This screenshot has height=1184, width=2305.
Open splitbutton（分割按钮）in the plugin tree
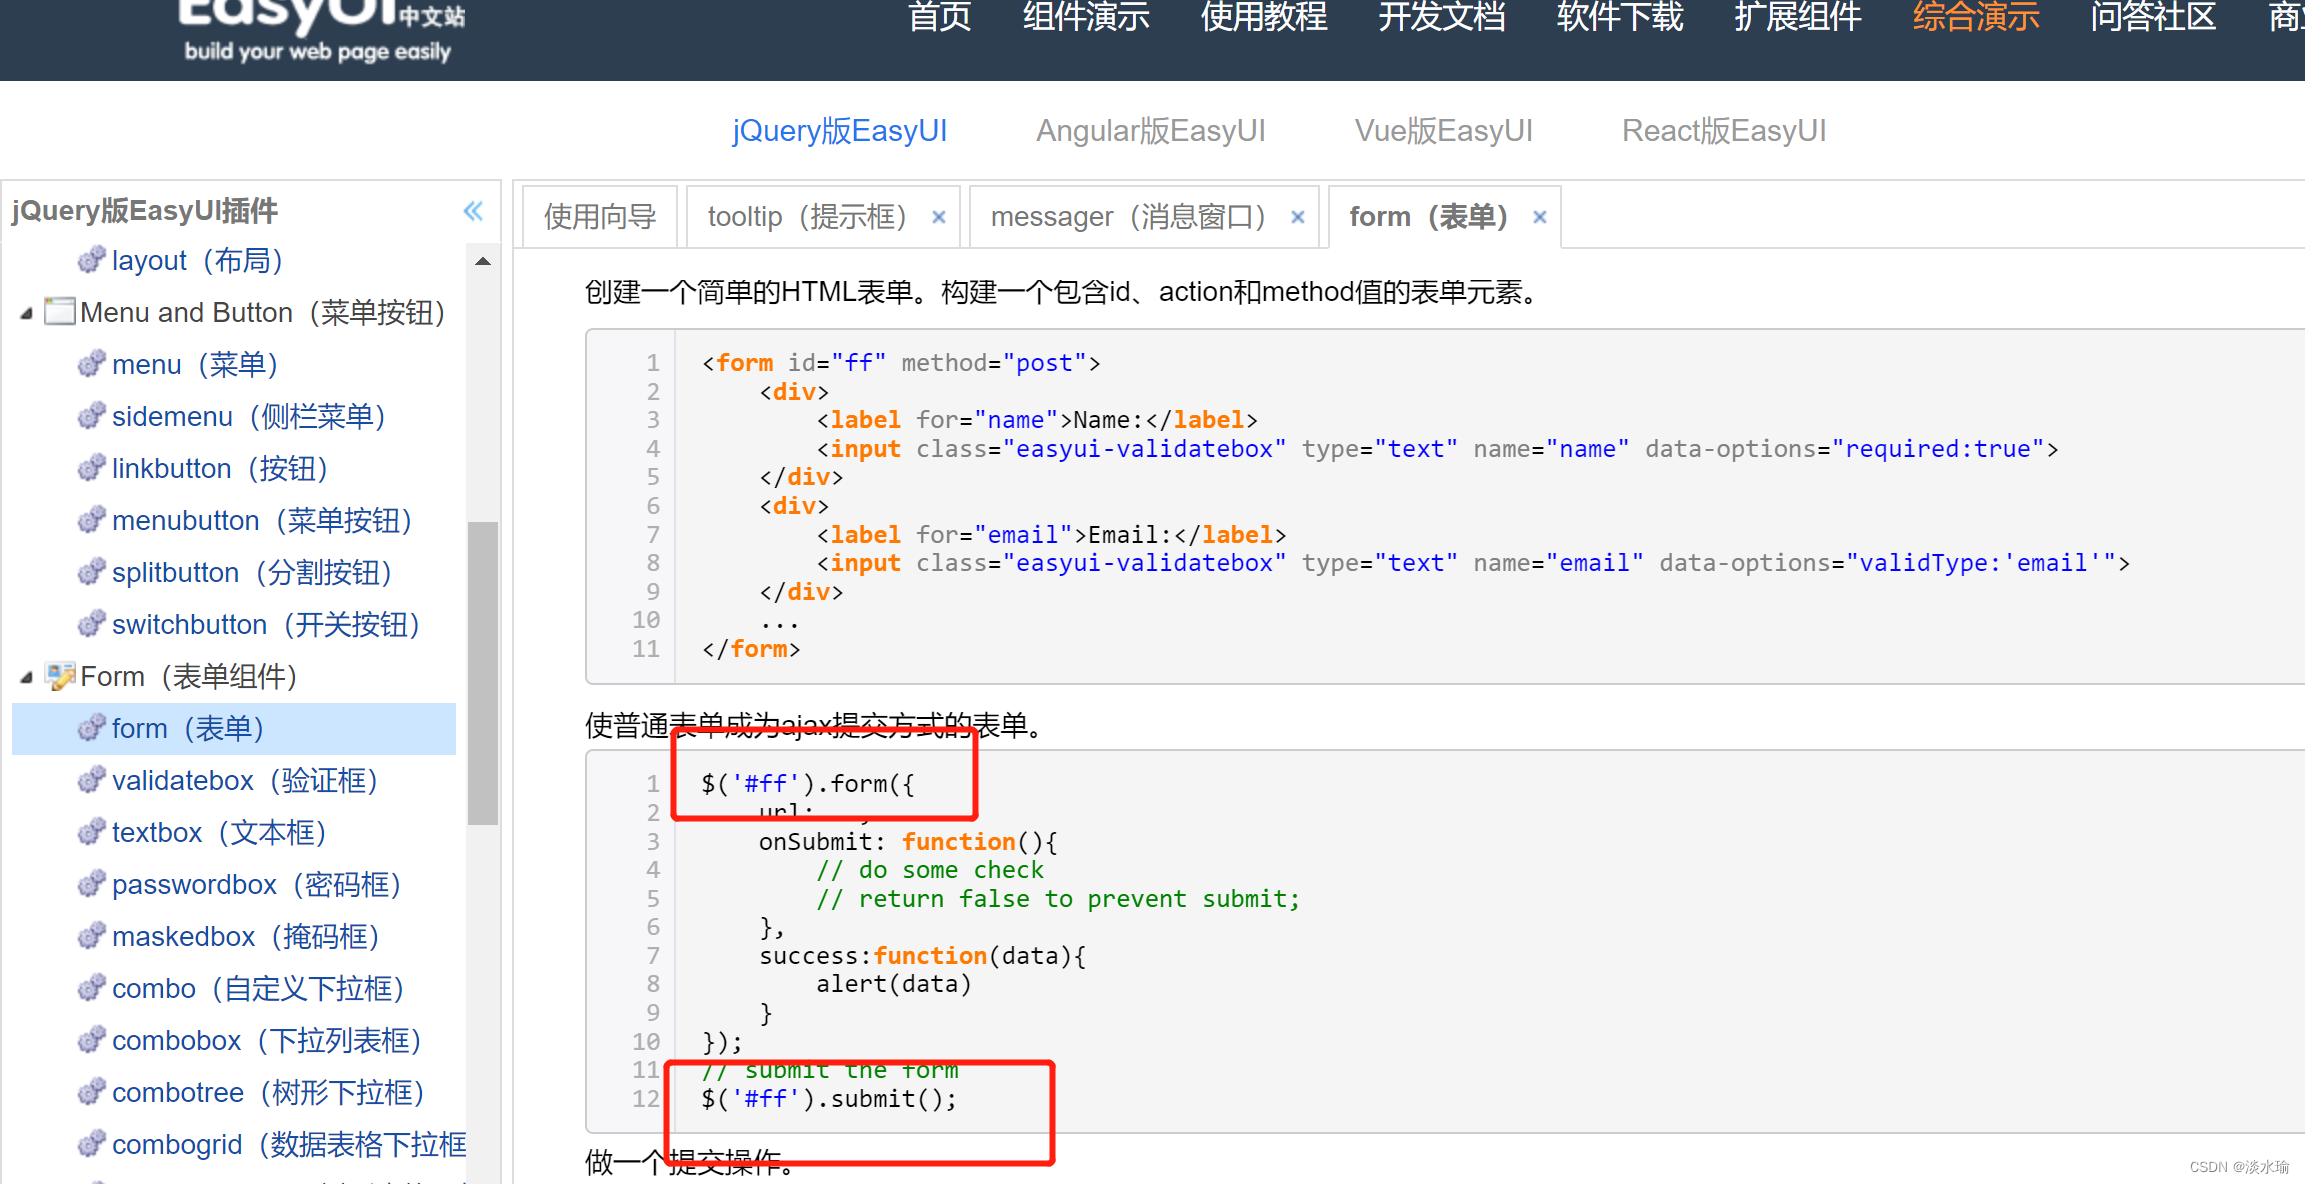click(252, 572)
